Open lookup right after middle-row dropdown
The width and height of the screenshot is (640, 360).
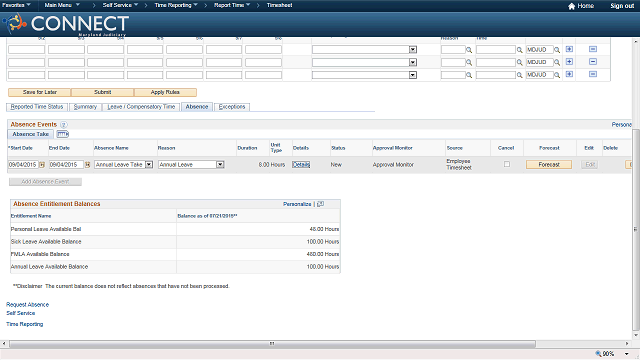coord(469,62)
